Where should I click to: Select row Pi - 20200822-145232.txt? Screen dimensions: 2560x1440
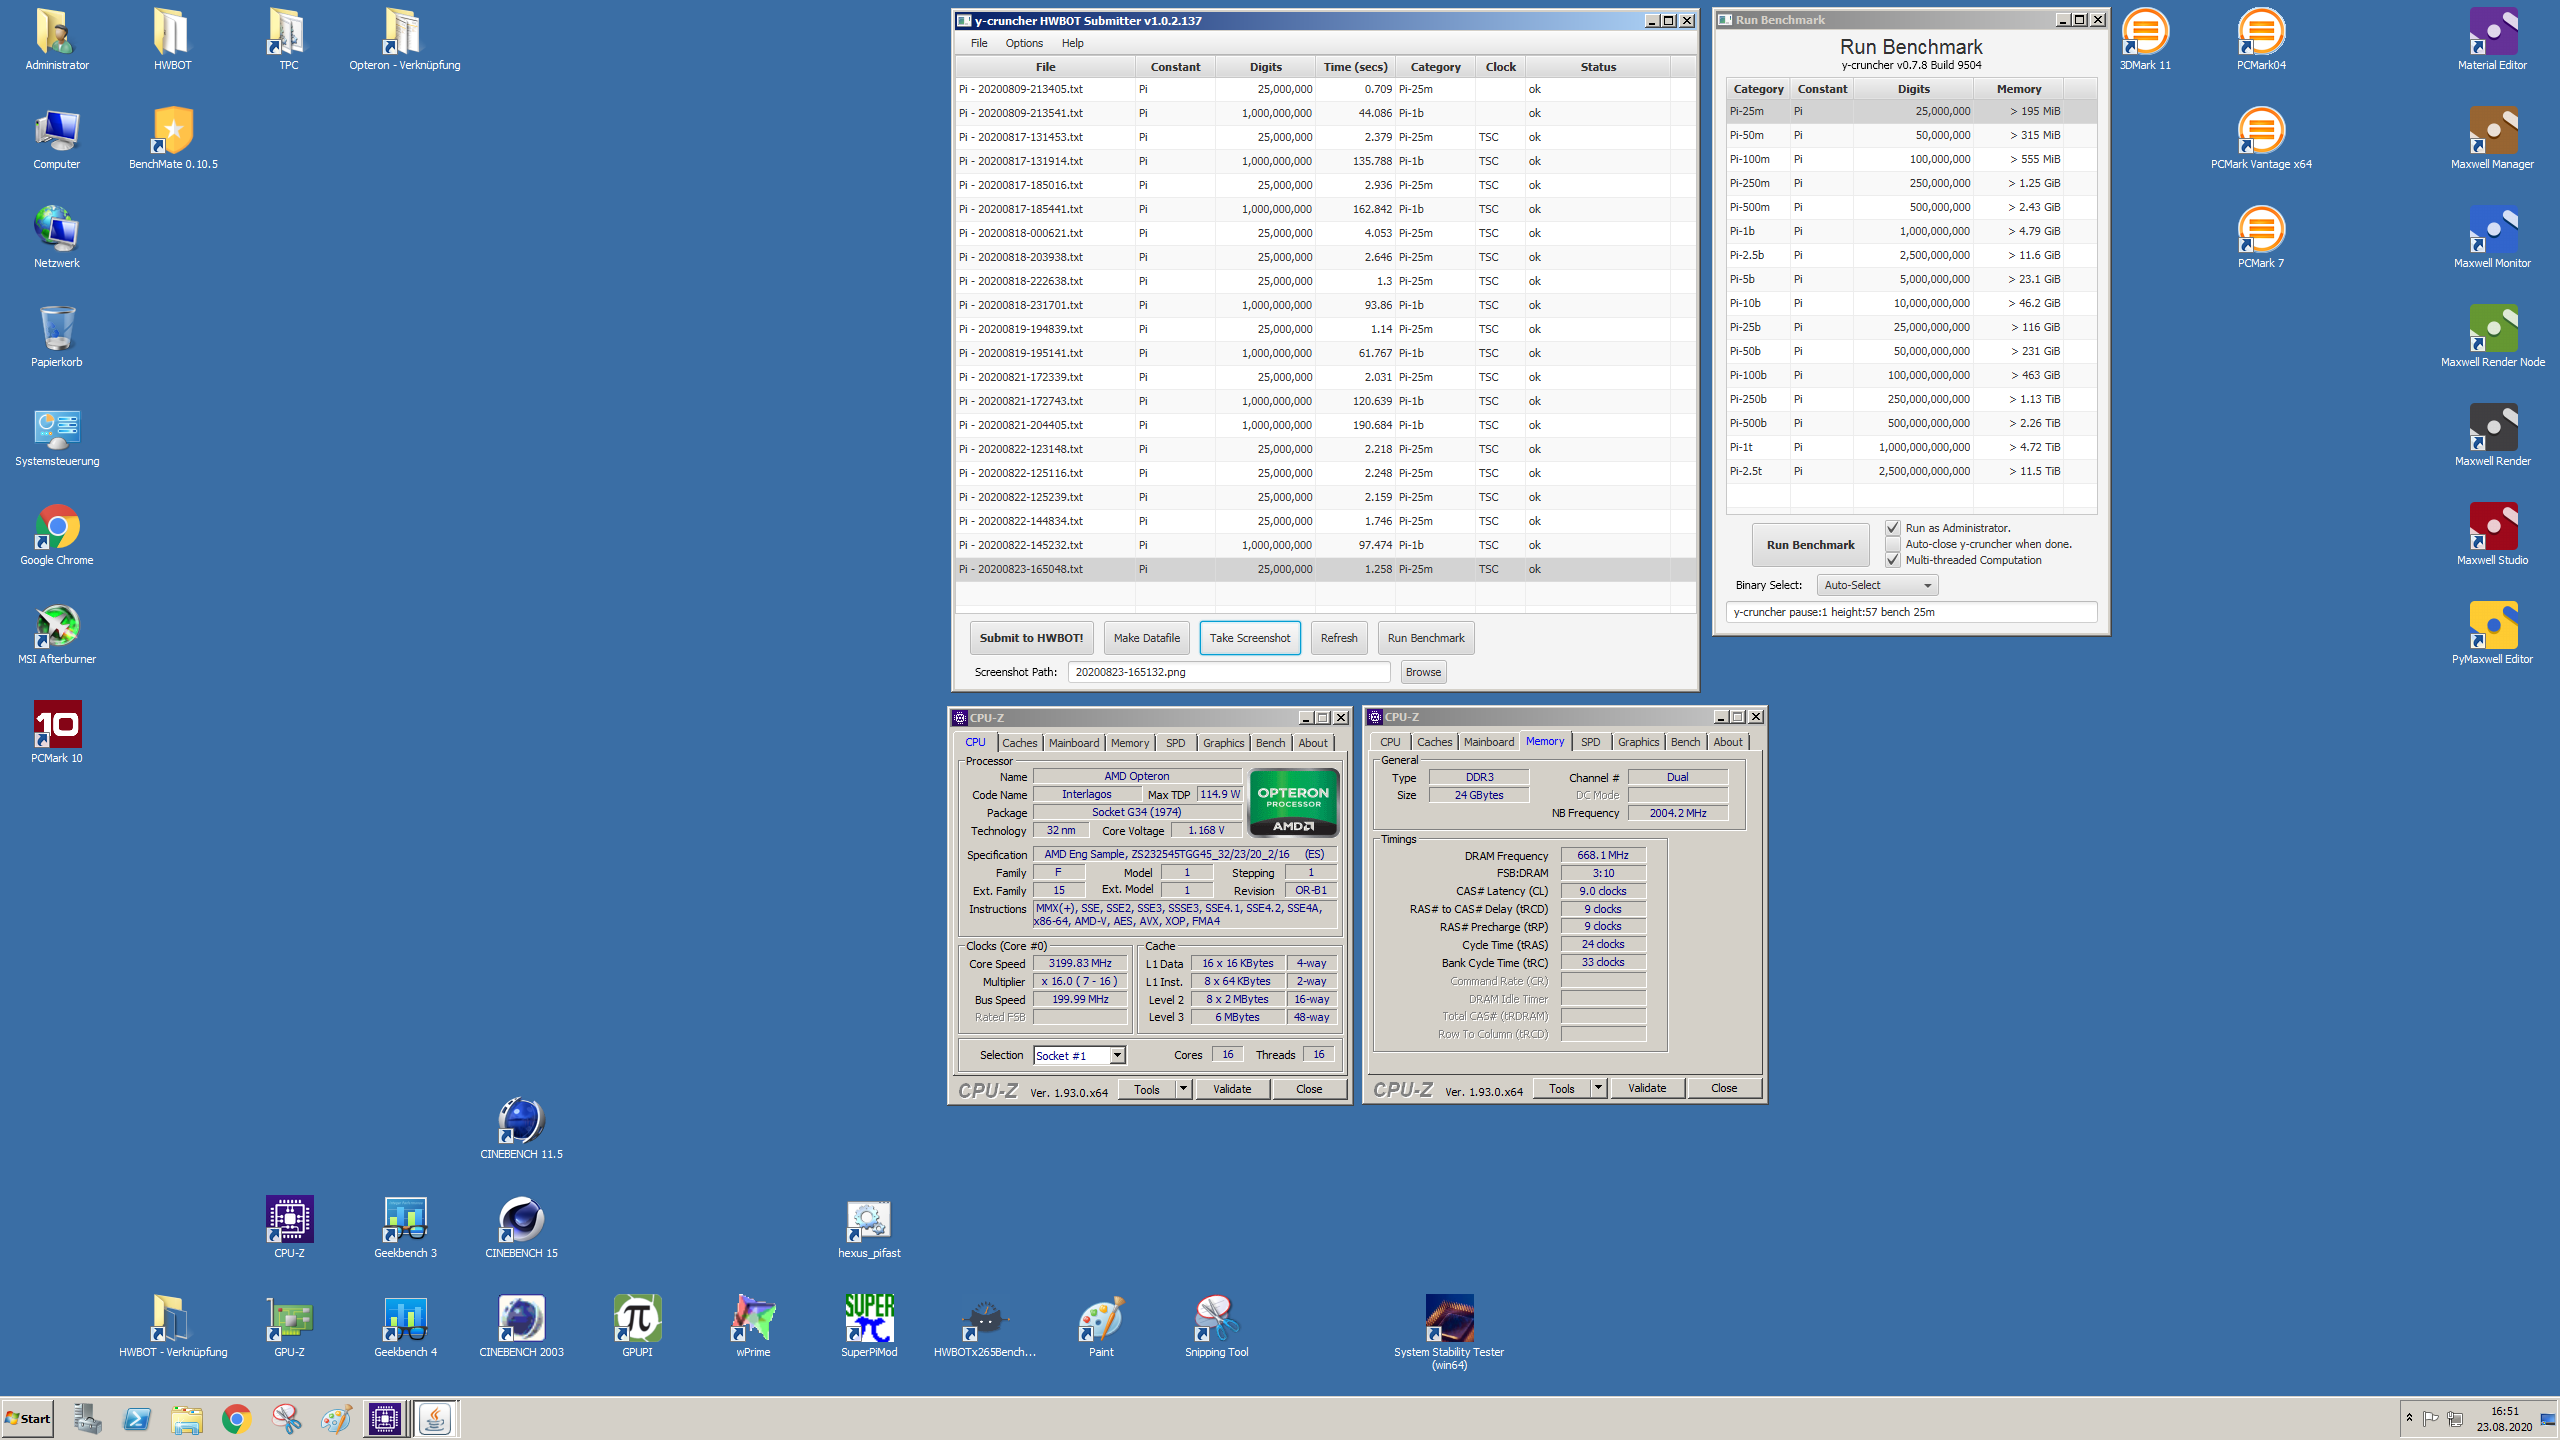click(x=1326, y=545)
